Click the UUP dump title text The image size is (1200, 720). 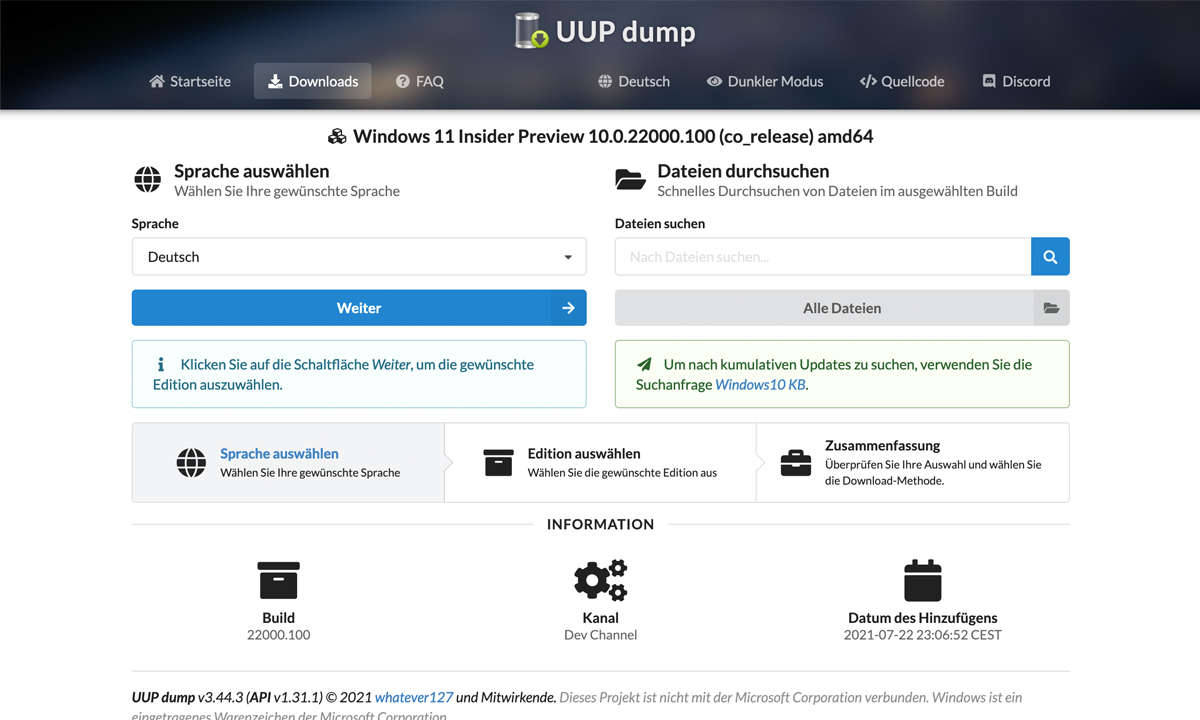point(626,31)
